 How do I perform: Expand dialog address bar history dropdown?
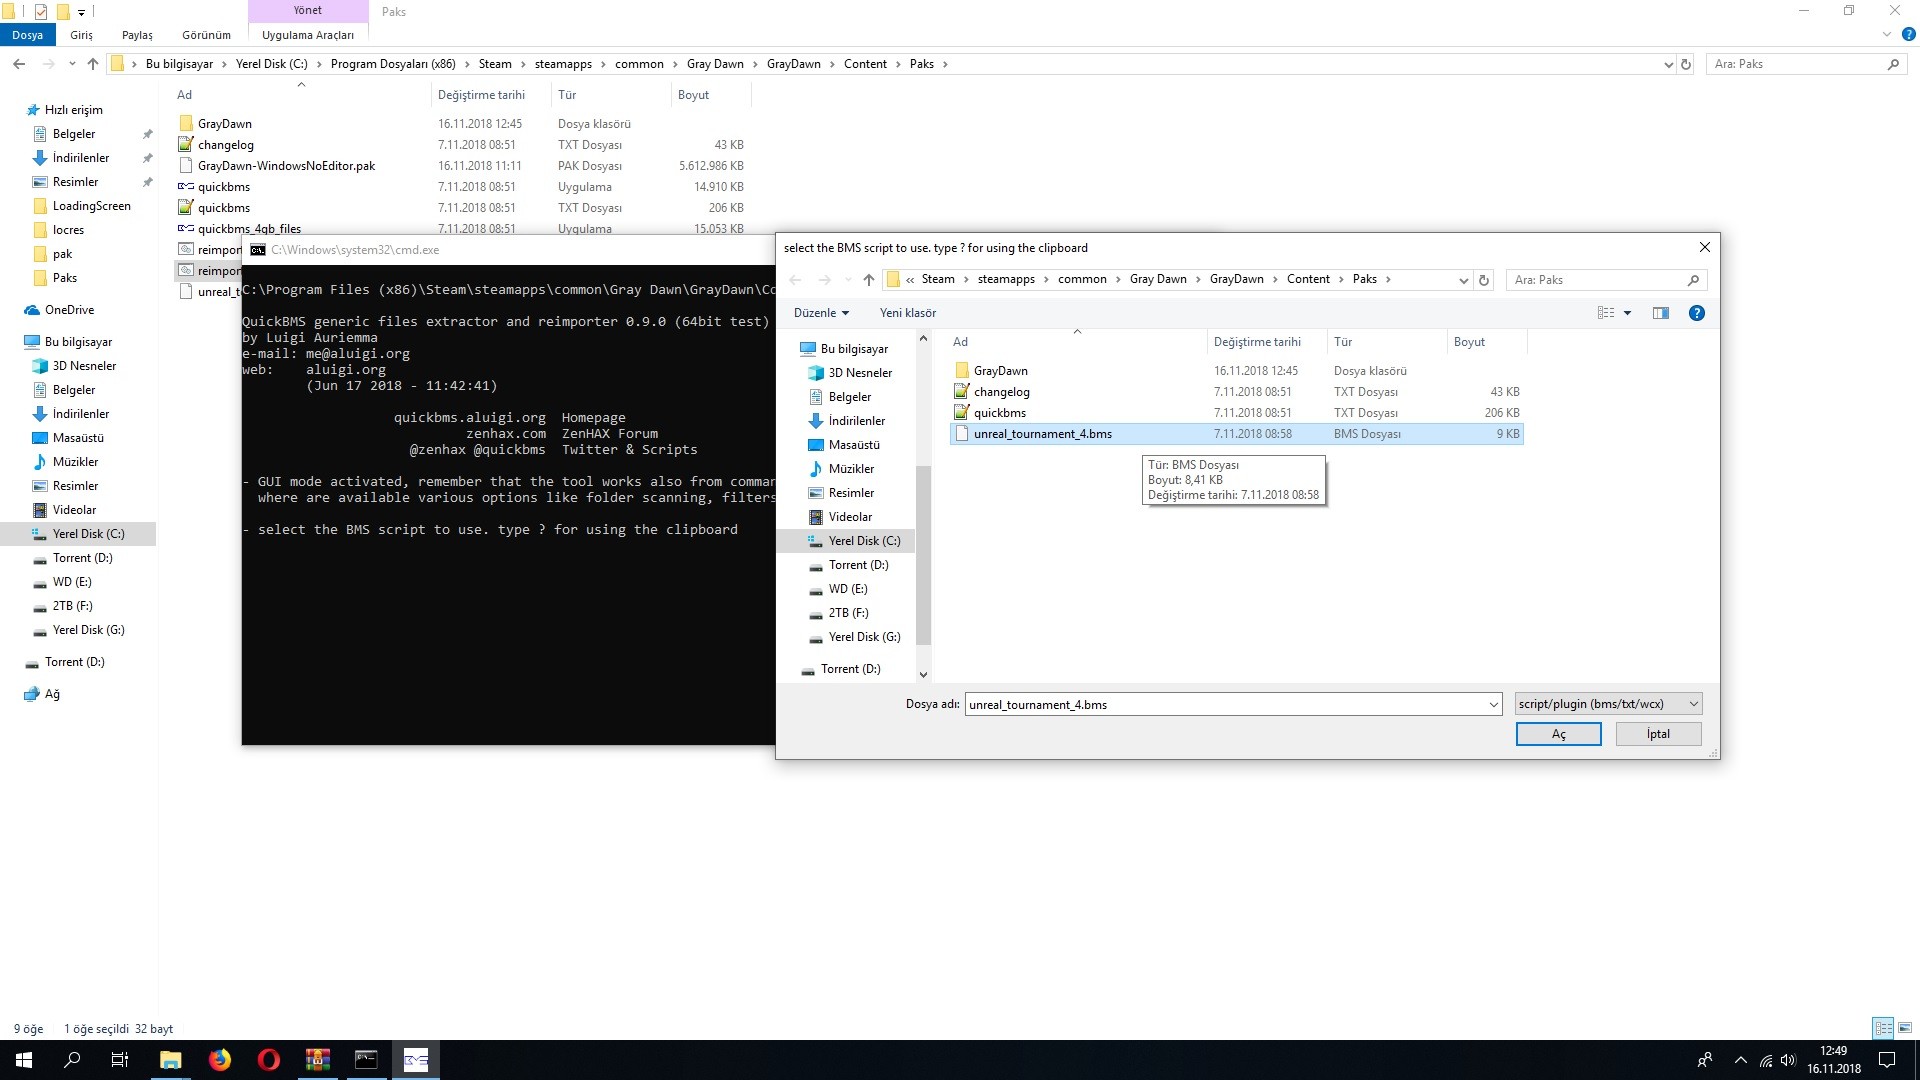1463,280
